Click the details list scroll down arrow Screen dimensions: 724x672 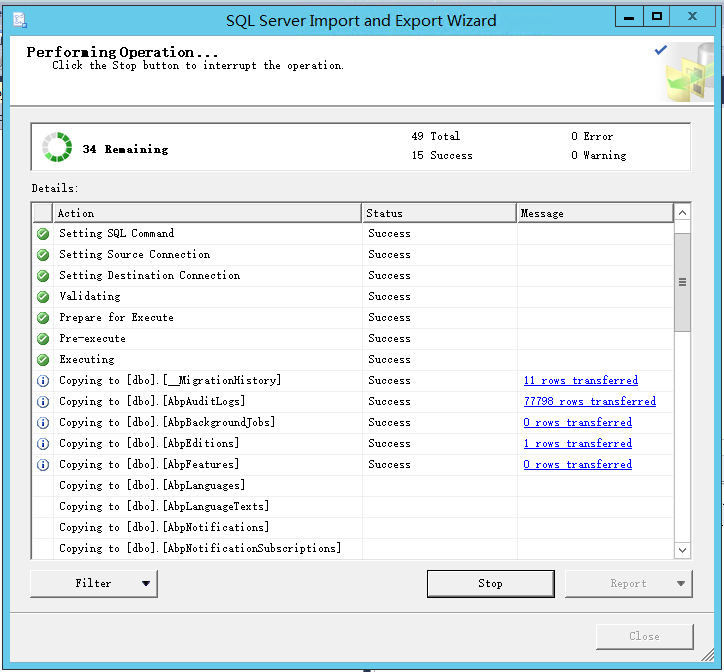tap(682, 550)
